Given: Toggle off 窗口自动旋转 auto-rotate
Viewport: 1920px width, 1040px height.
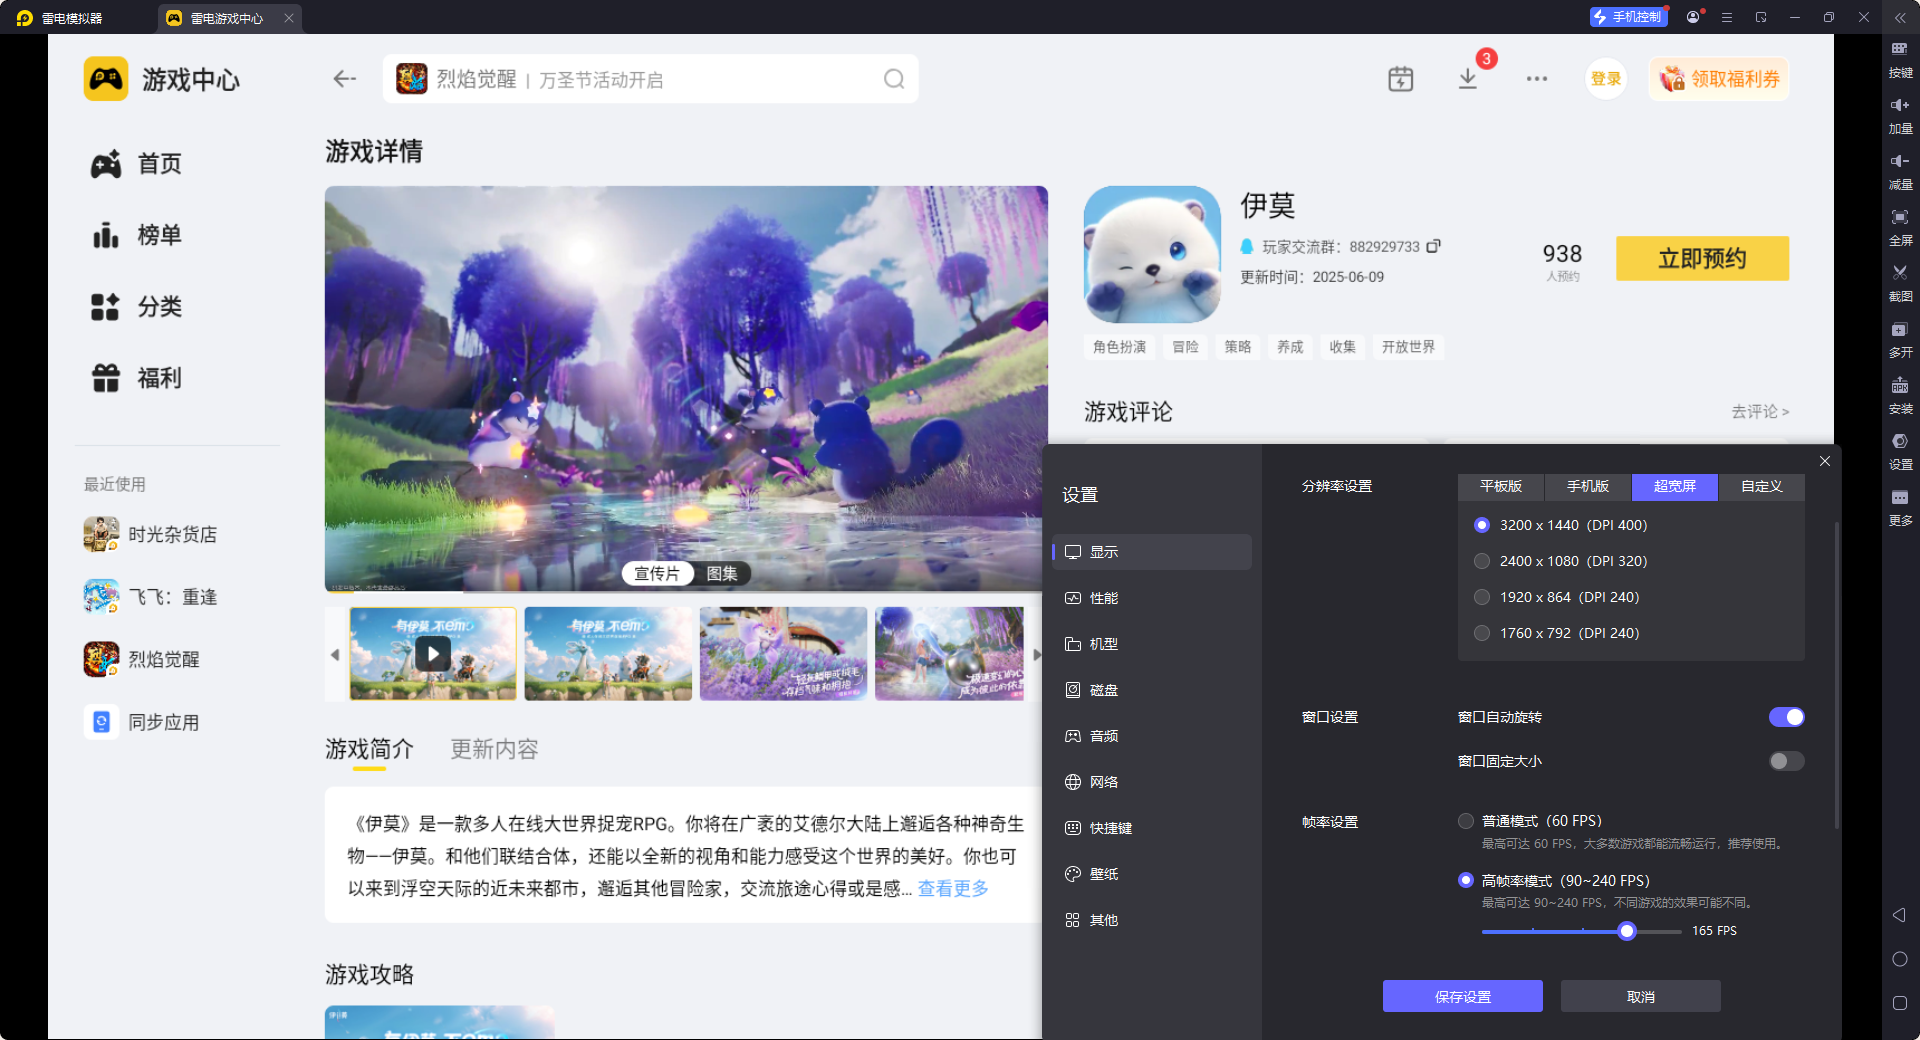Looking at the screenshot, I should pyautogui.click(x=1786, y=717).
